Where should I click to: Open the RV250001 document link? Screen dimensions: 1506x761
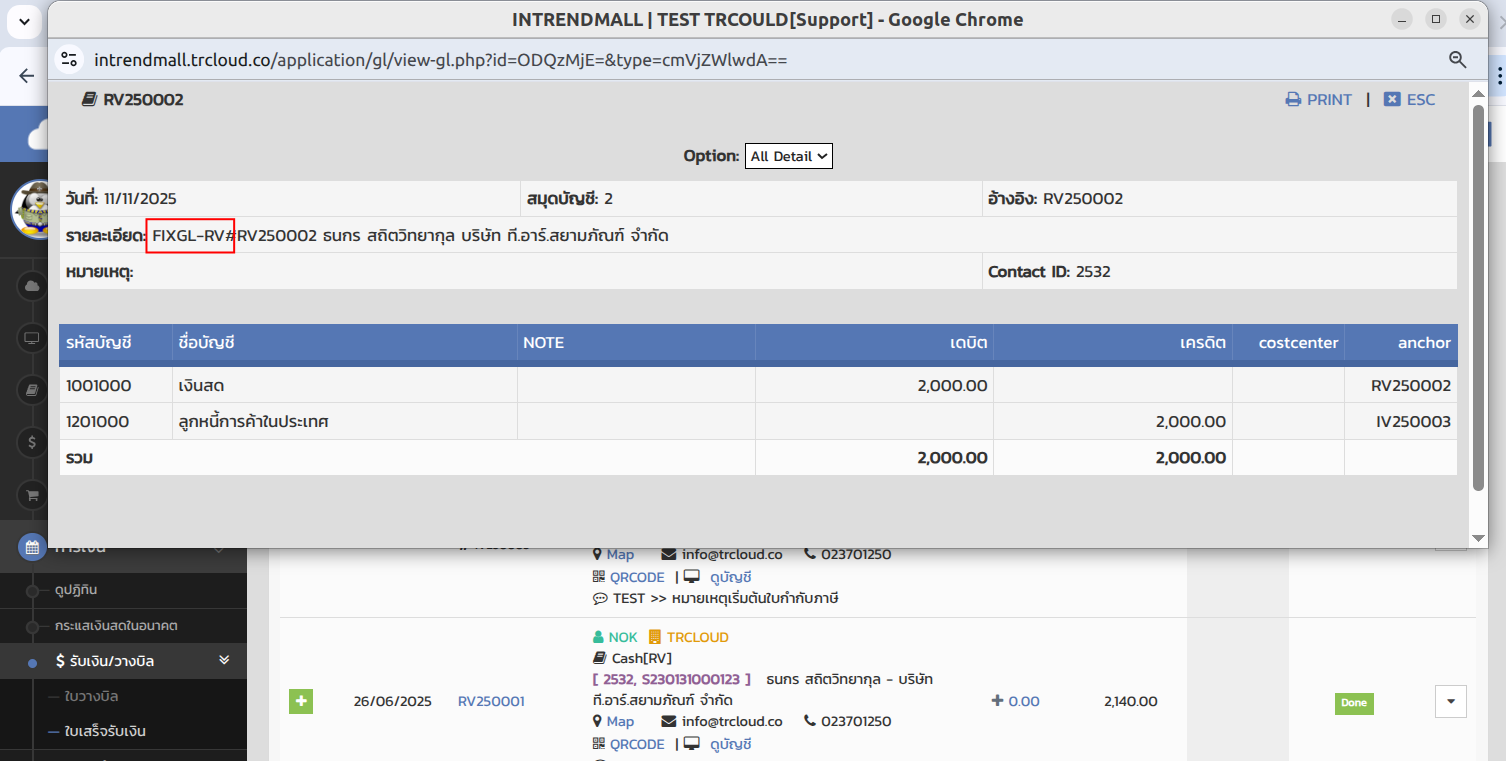pyautogui.click(x=491, y=701)
